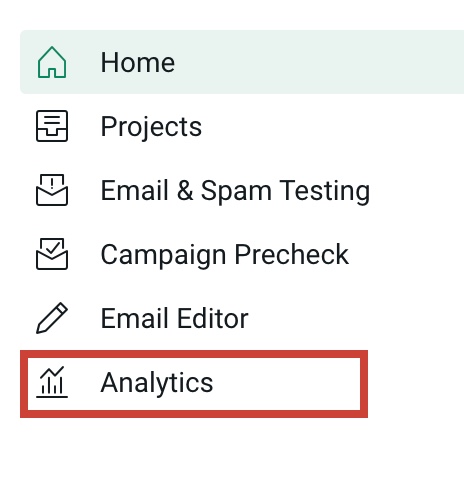Click inside the red-outlined Analytics box

pyautogui.click(x=194, y=384)
